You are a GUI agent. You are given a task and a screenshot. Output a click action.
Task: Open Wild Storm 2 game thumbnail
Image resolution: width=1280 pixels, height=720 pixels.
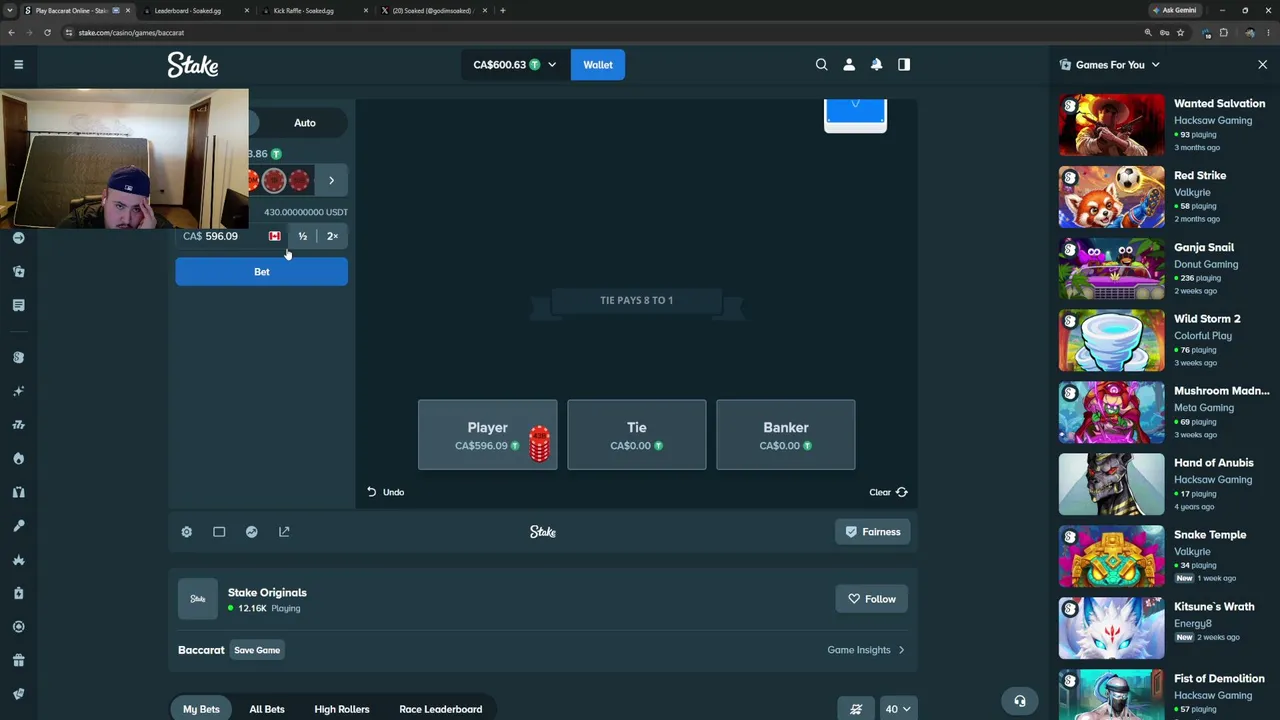(x=1112, y=341)
